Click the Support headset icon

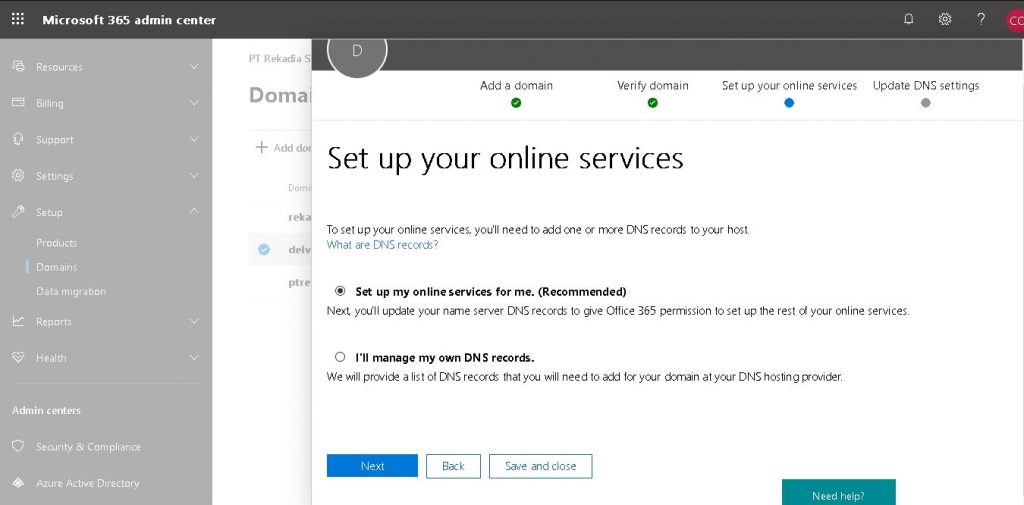(18, 139)
